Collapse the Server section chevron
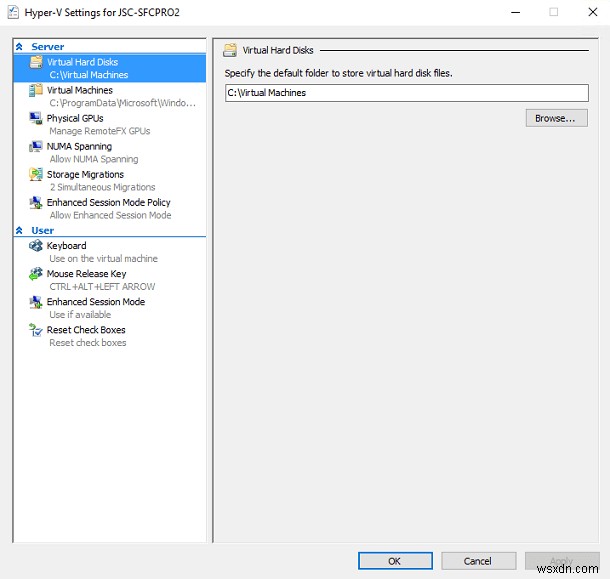The width and height of the screenshot is (610, 579). (x=19, y=47)
